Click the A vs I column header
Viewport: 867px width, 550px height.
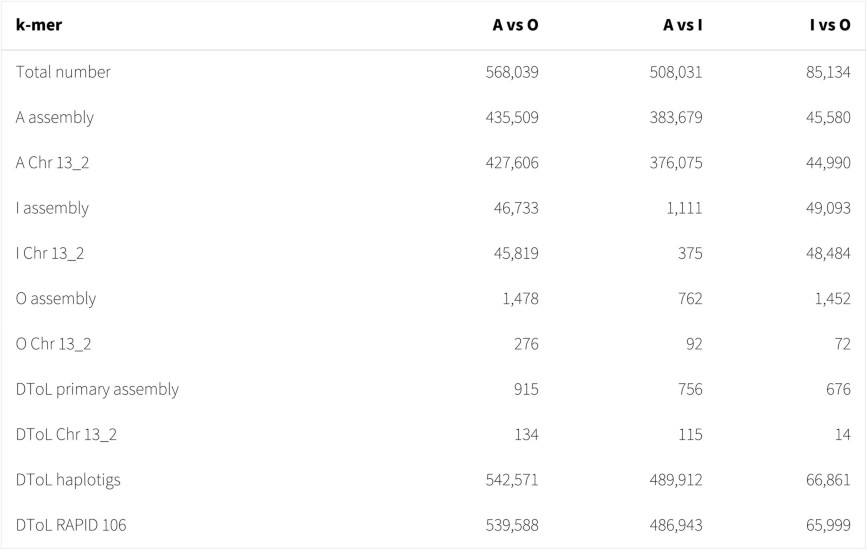(682, 26)
